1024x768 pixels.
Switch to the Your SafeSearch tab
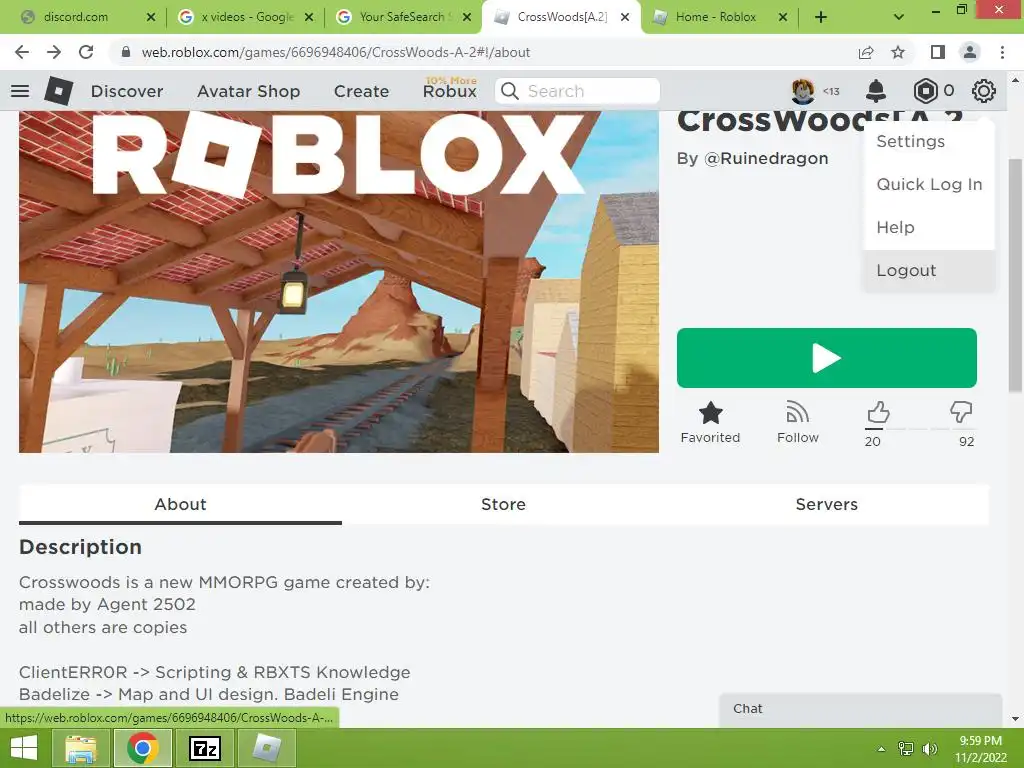click(405, 17)
